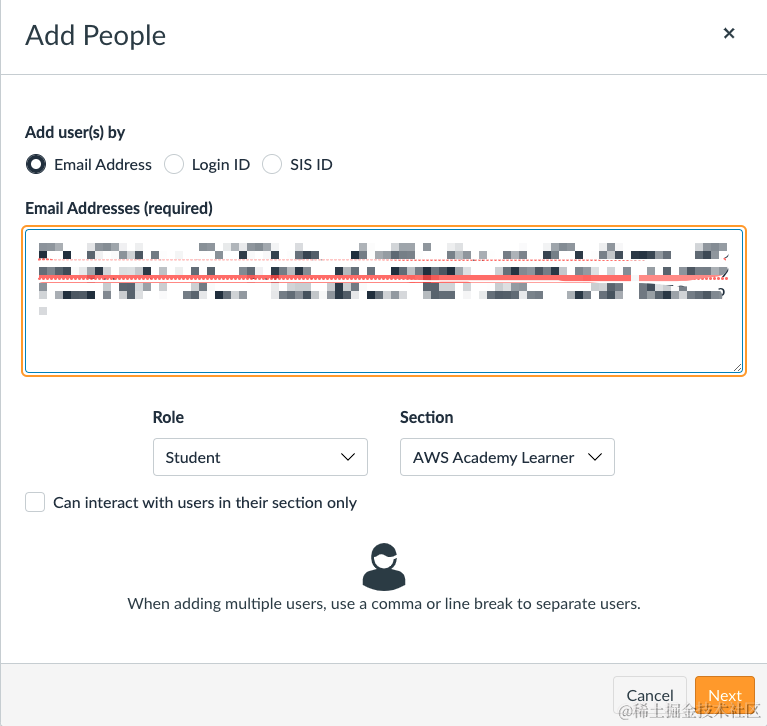
Task: Expand the Section dropdown AWS Academy Learner
Action: (x=507, y=457)
